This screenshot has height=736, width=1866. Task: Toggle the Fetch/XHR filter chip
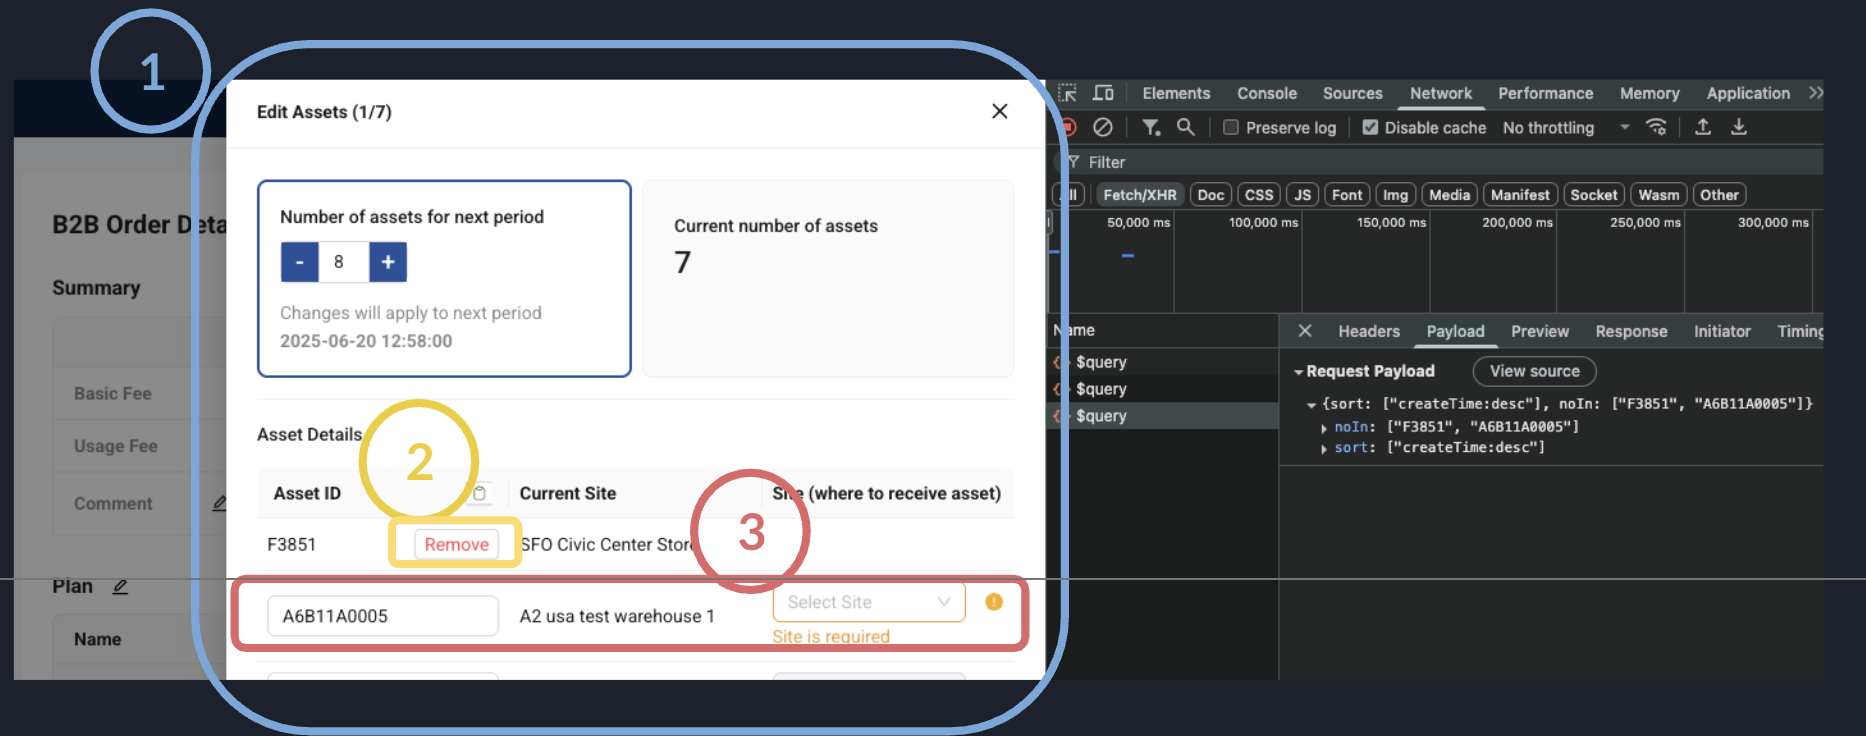(1140, 195)
